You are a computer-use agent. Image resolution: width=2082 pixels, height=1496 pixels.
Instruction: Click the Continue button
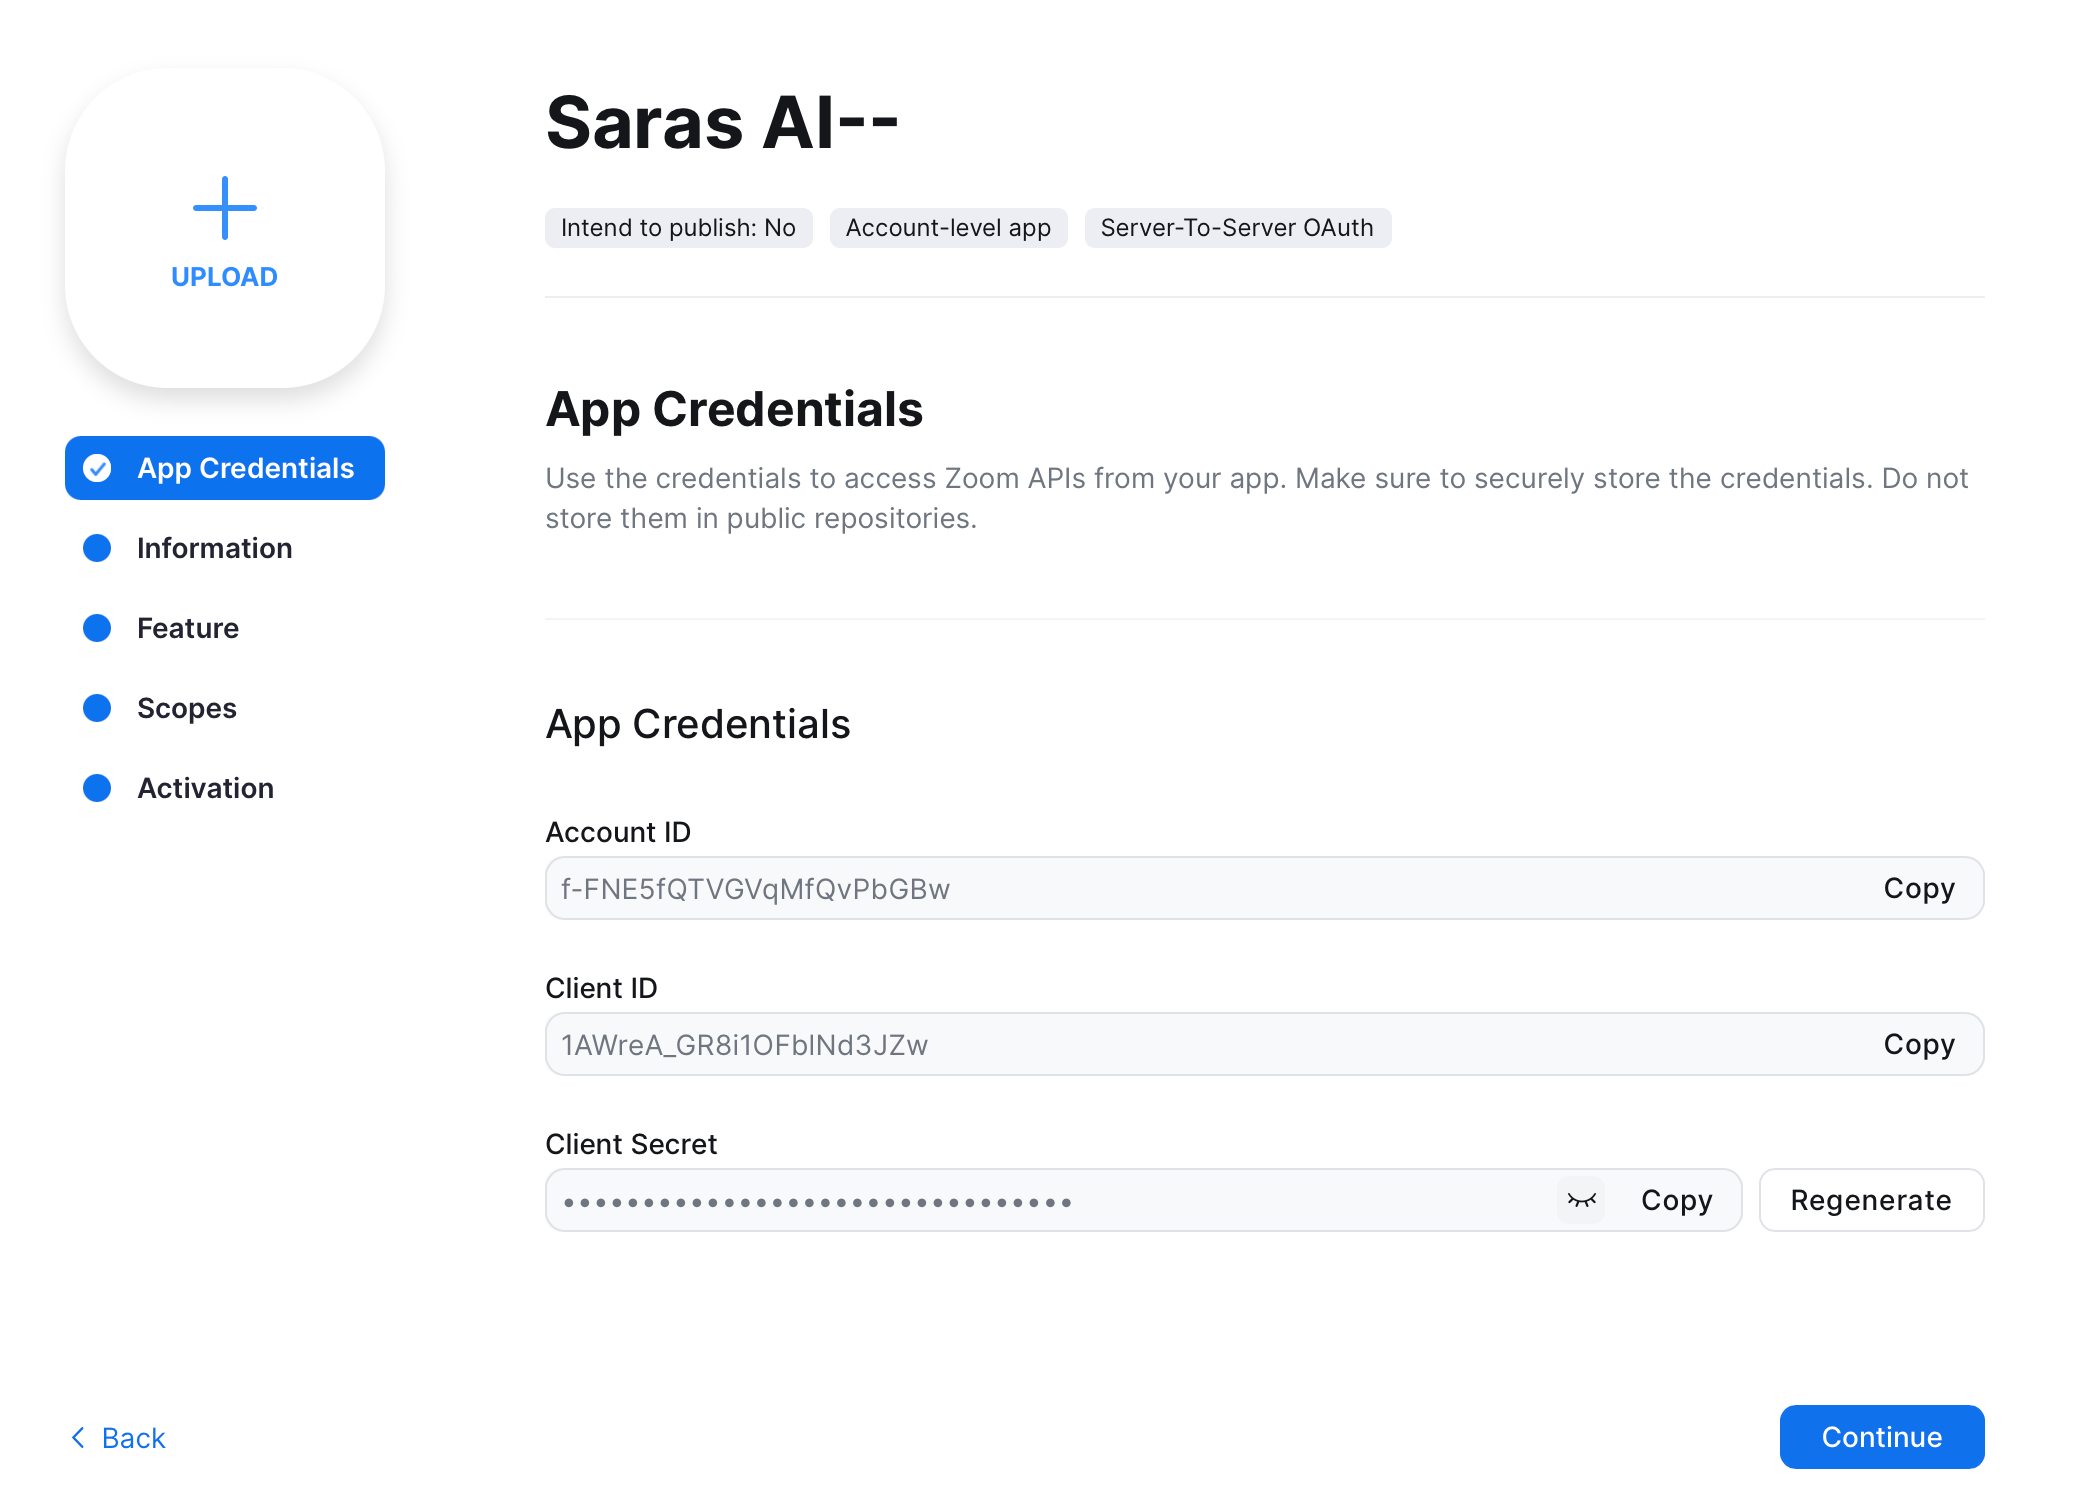(1882, 1437)
